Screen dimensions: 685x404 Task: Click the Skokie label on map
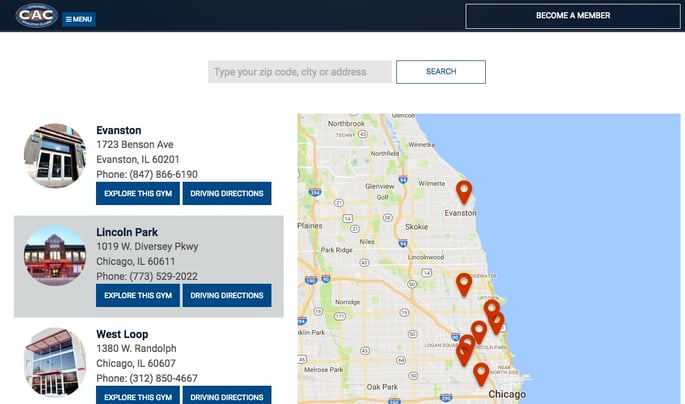[416, 227]
